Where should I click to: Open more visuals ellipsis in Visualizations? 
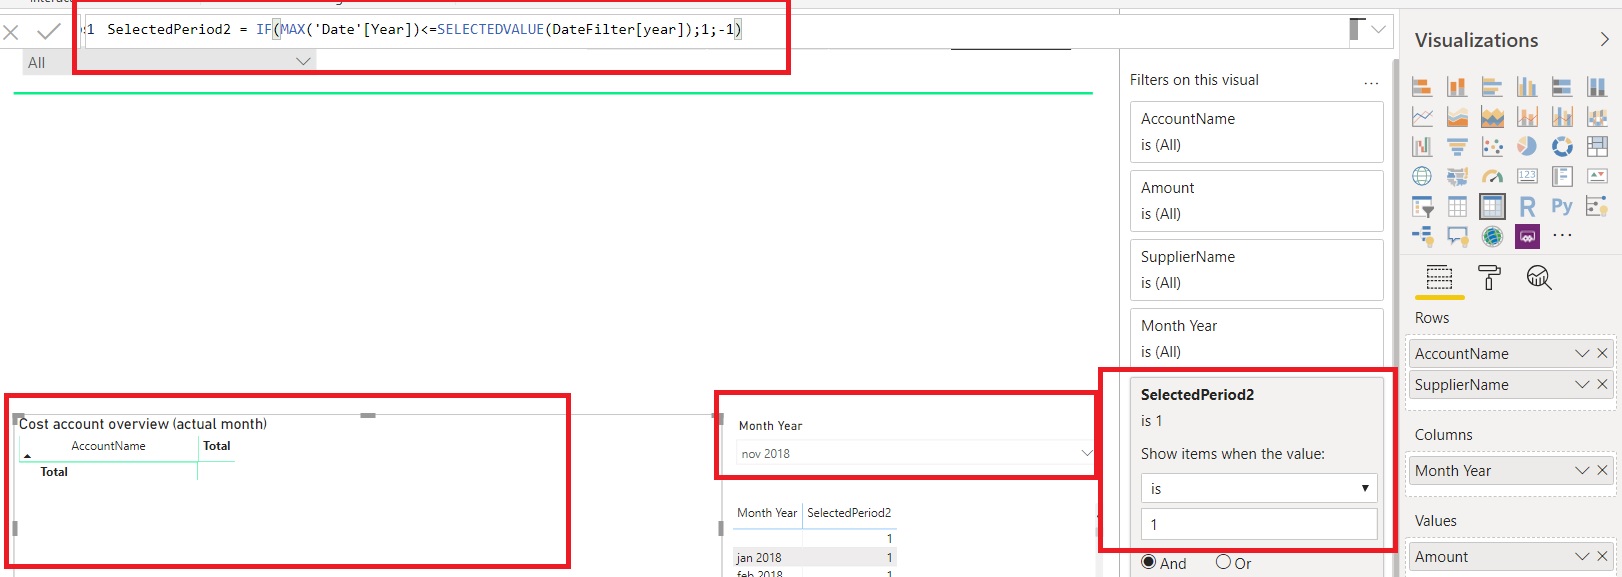point(1562,236)
